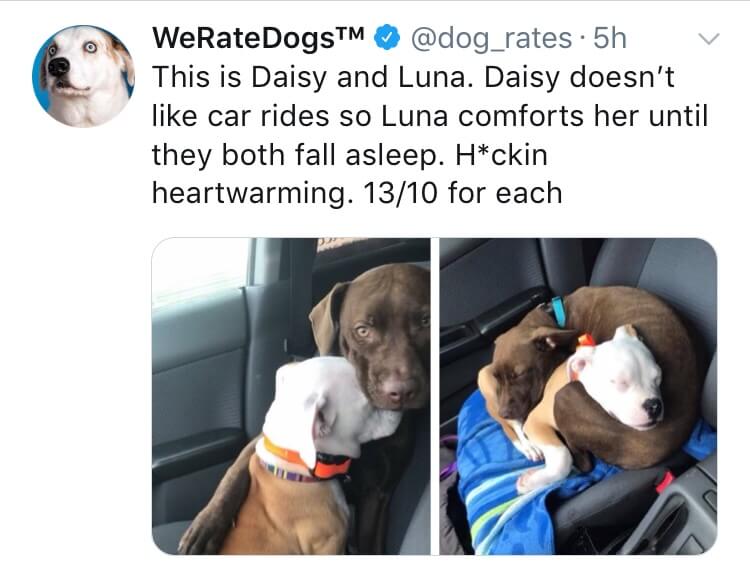Click the blue verified badge
Image resolution: width=750 pixels, height=566 pixels.
[387, 38]
